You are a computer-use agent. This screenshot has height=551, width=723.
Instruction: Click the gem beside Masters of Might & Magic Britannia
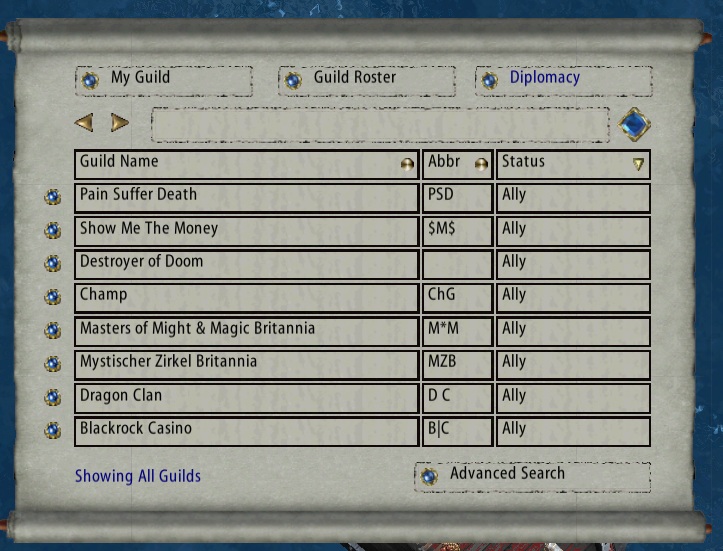pos(53,330)
